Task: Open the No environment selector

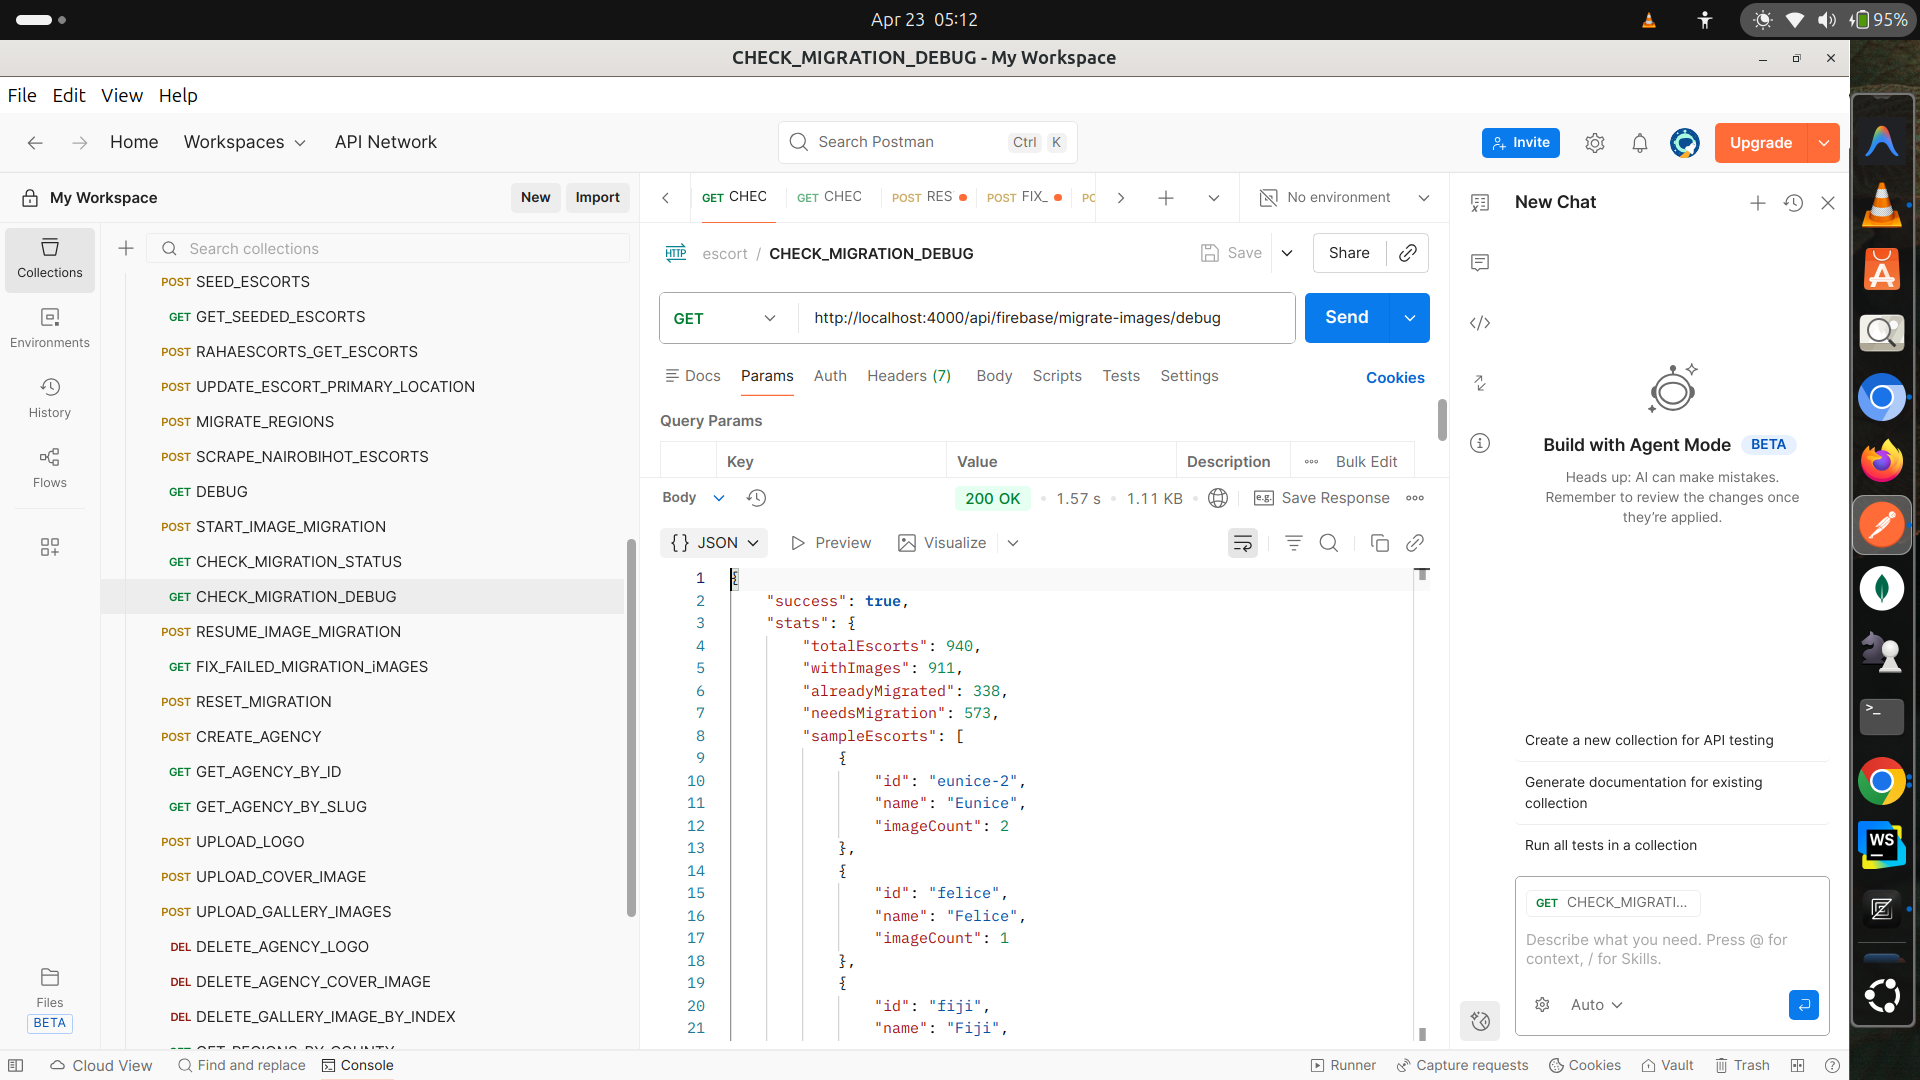Action: [x=1345, y=198]
